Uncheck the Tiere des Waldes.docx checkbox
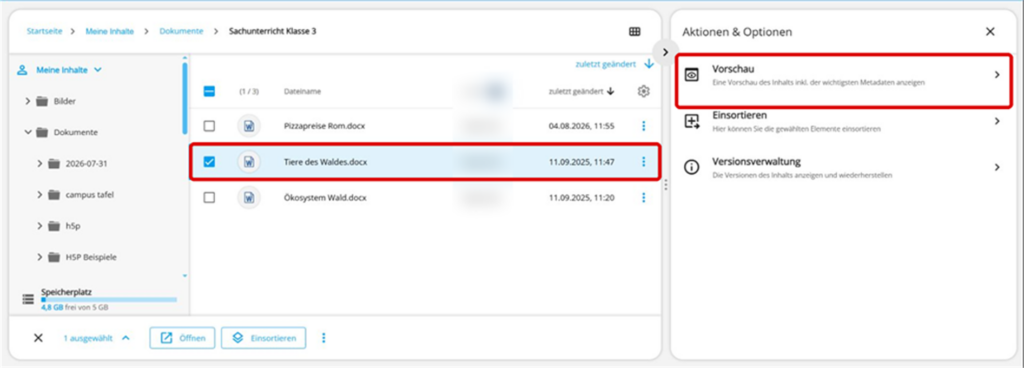Image resolution: width=1024 pixels, height=368 pixels. tap(209, 162)
